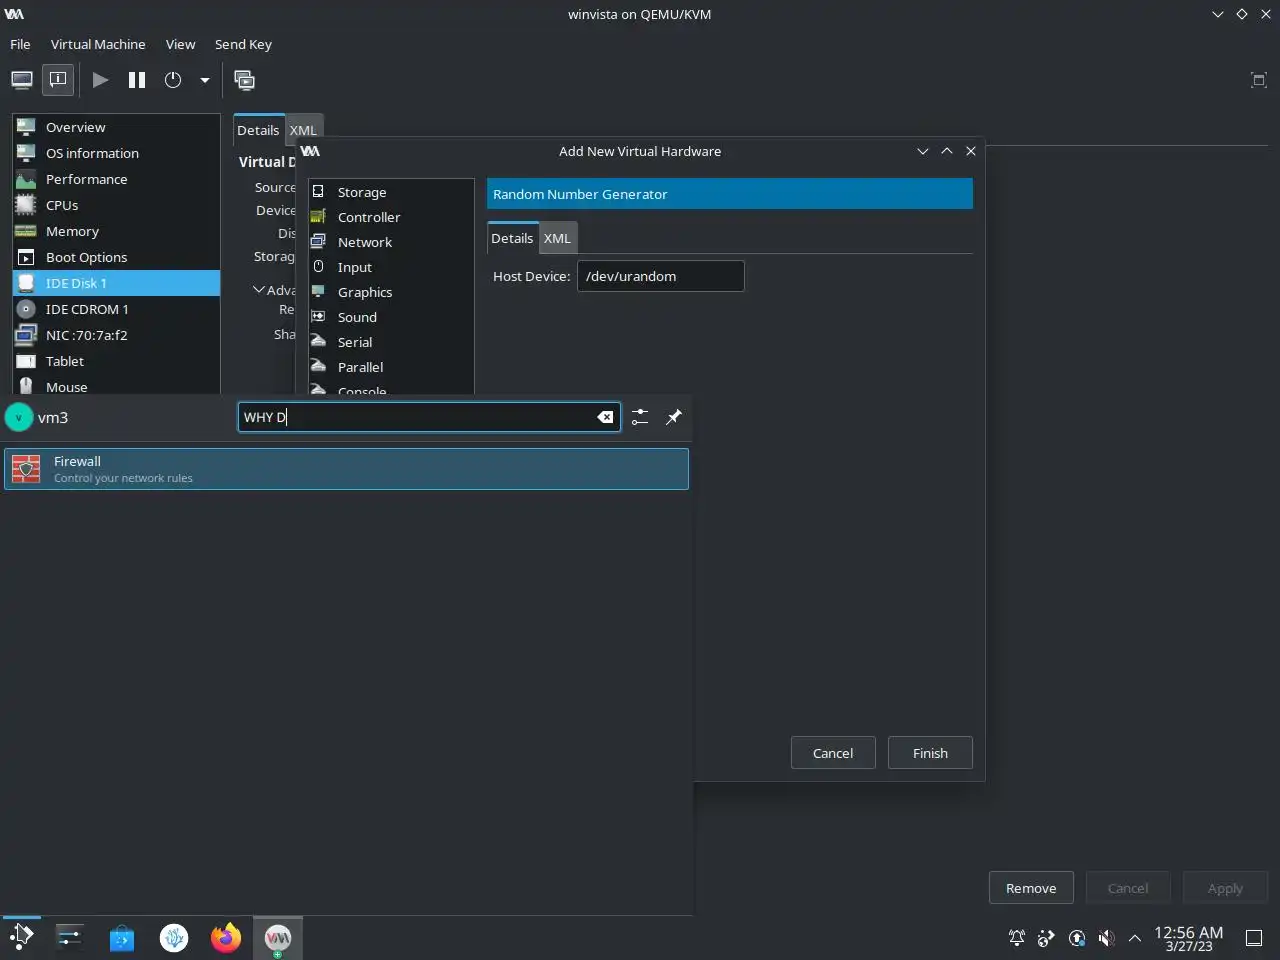The image size is (1280, 960).
Task: Click the show desktop button
Action: pyautogui.click(x=1254, y=938)
